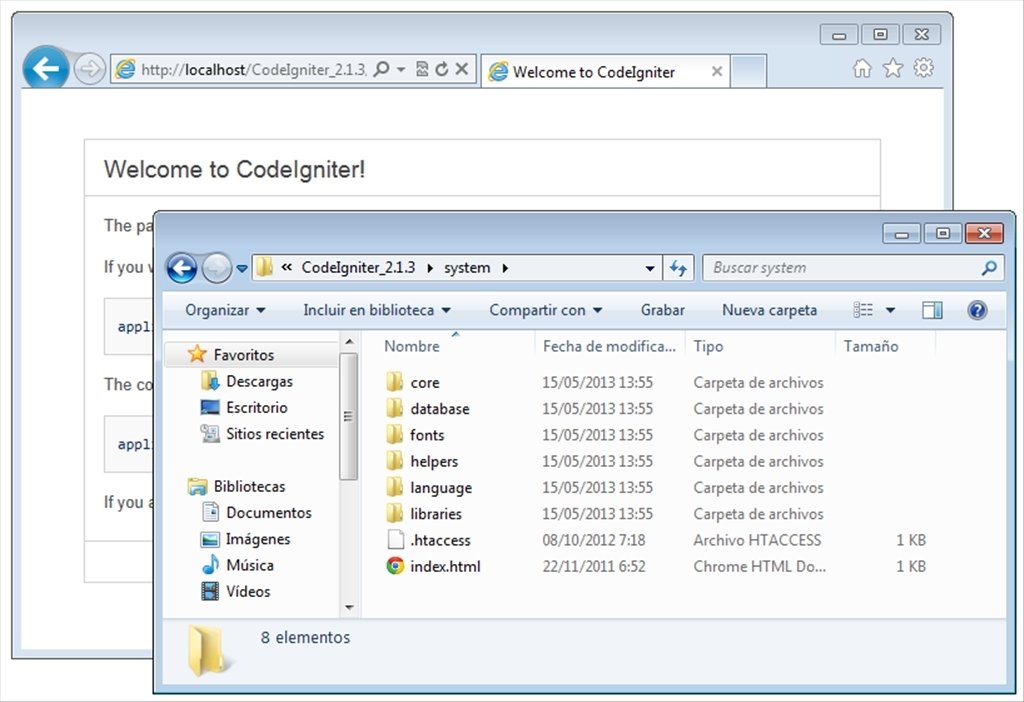Toggle compatibility view in the address bar

(423, 69)
